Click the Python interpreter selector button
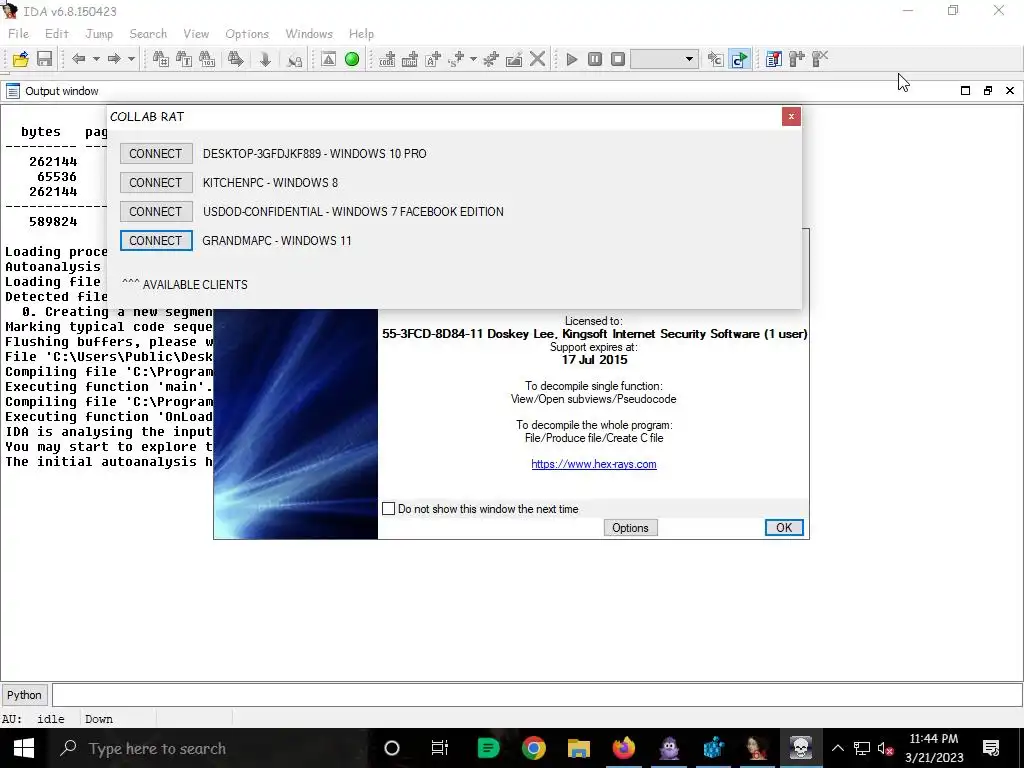 coord(24,695)
